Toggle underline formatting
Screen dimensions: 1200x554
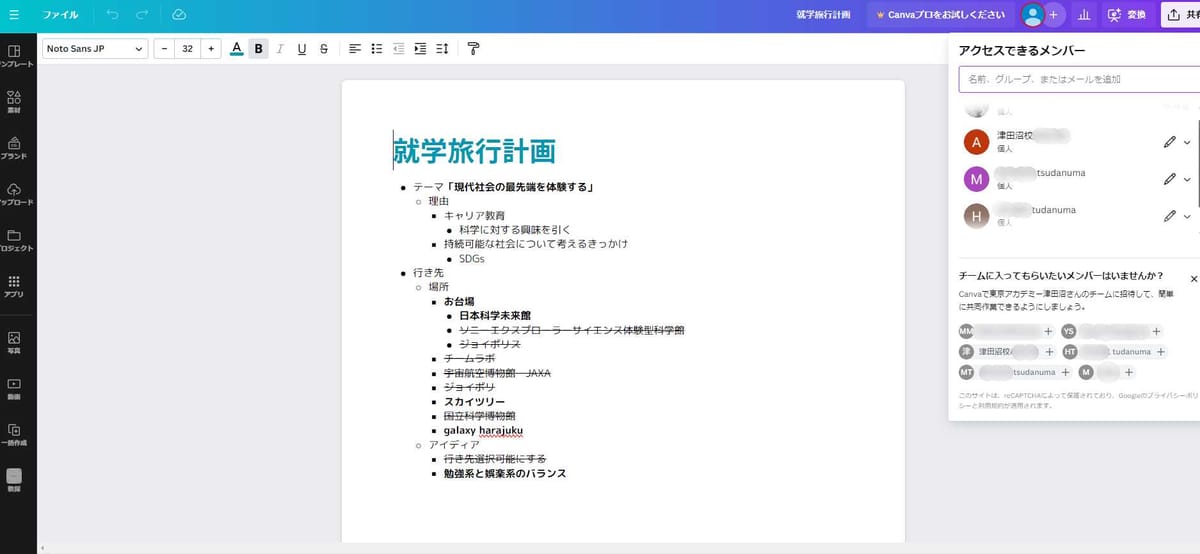tap(302, 48)
